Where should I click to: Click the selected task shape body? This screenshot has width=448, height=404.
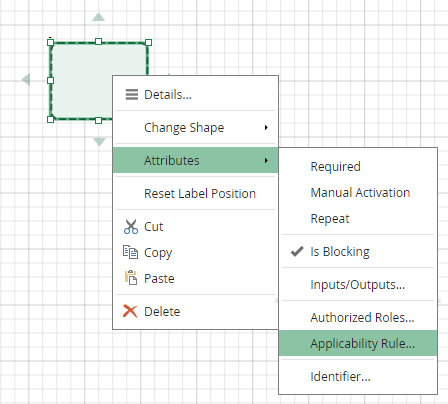pyautogui.click(x=82, y=80)
